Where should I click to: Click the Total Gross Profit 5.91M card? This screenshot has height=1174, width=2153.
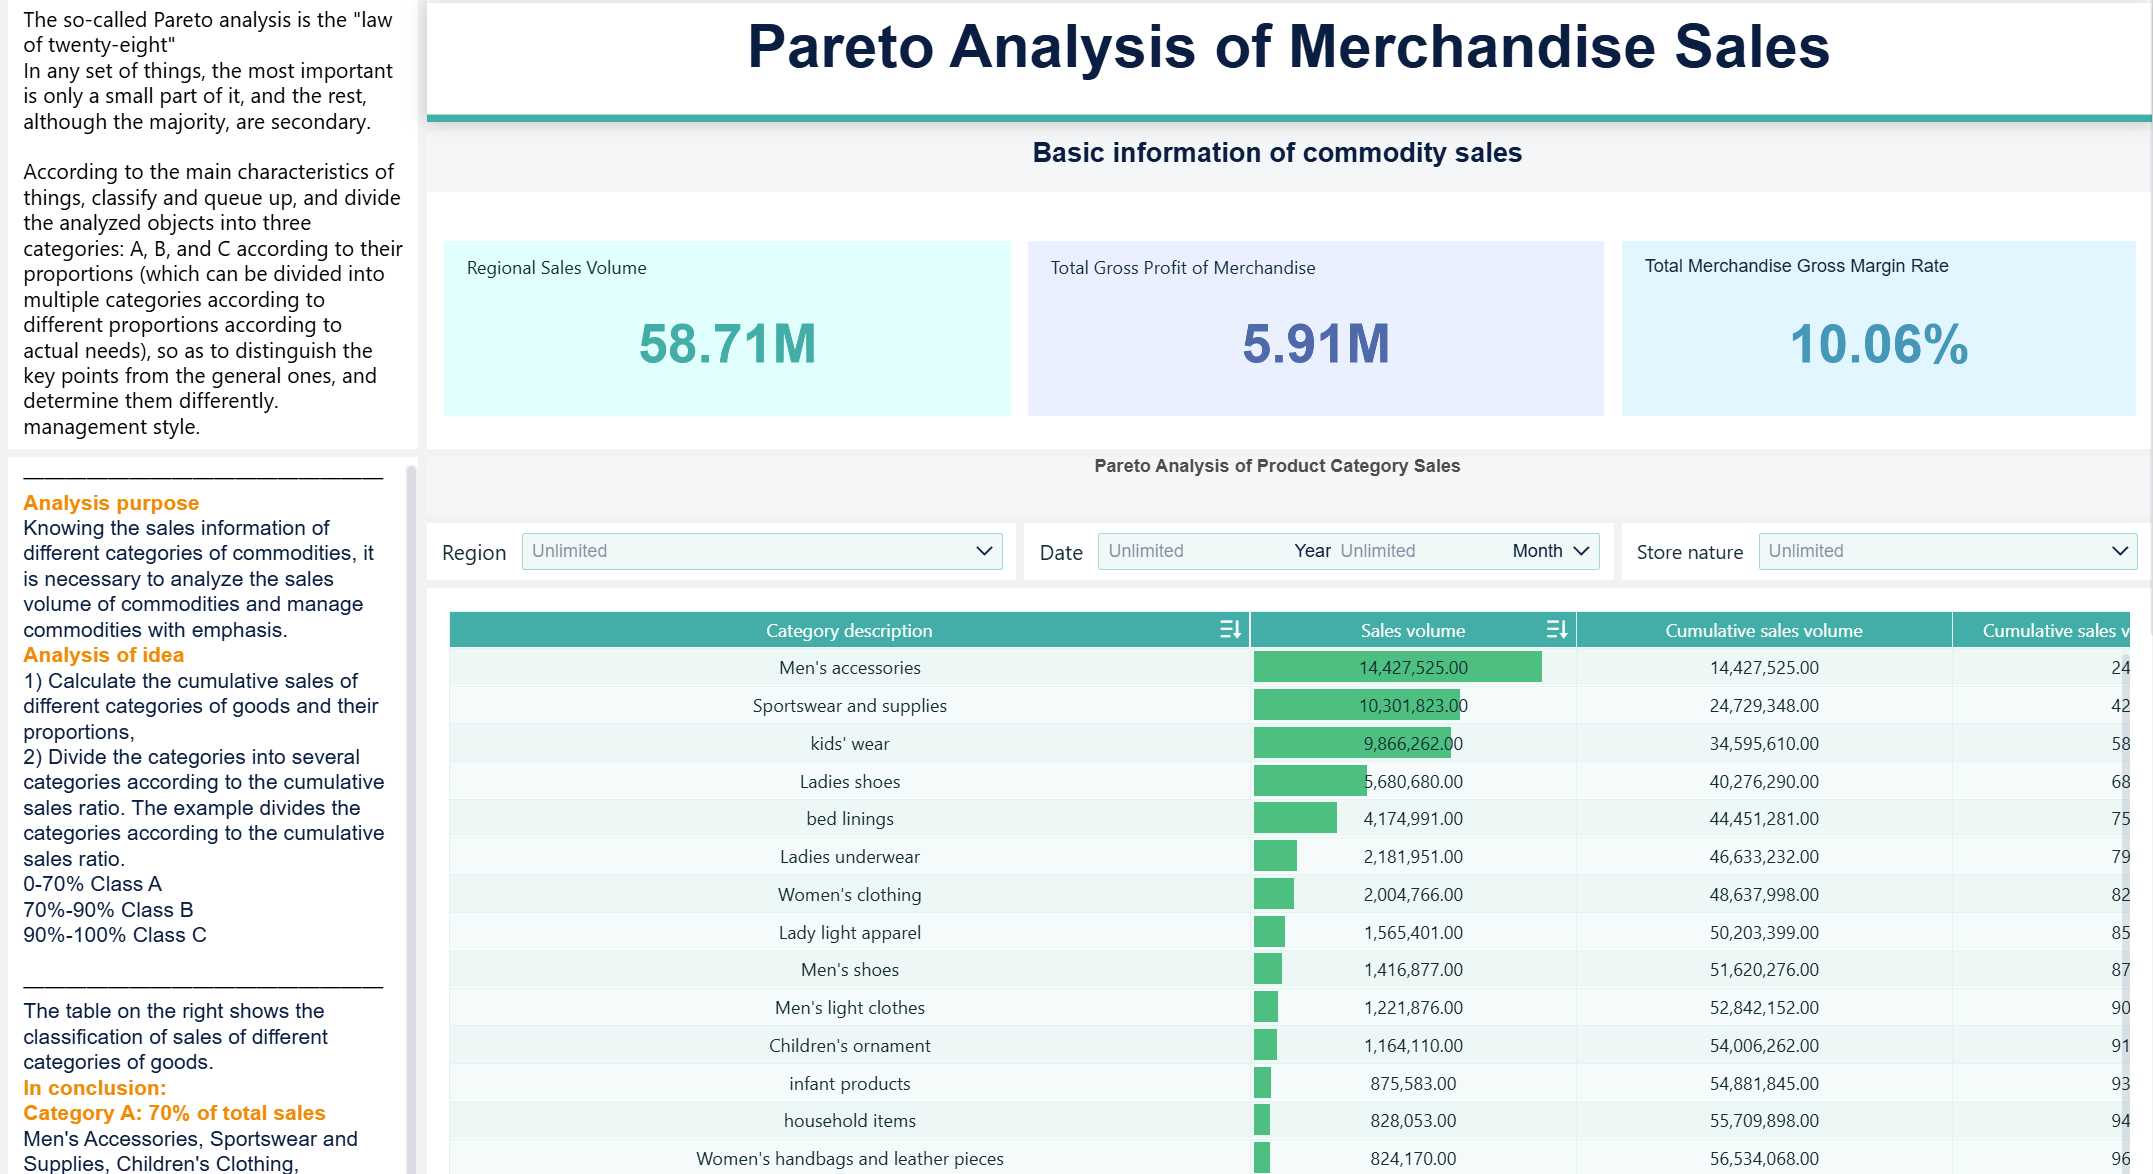(x=1315, y=328)
